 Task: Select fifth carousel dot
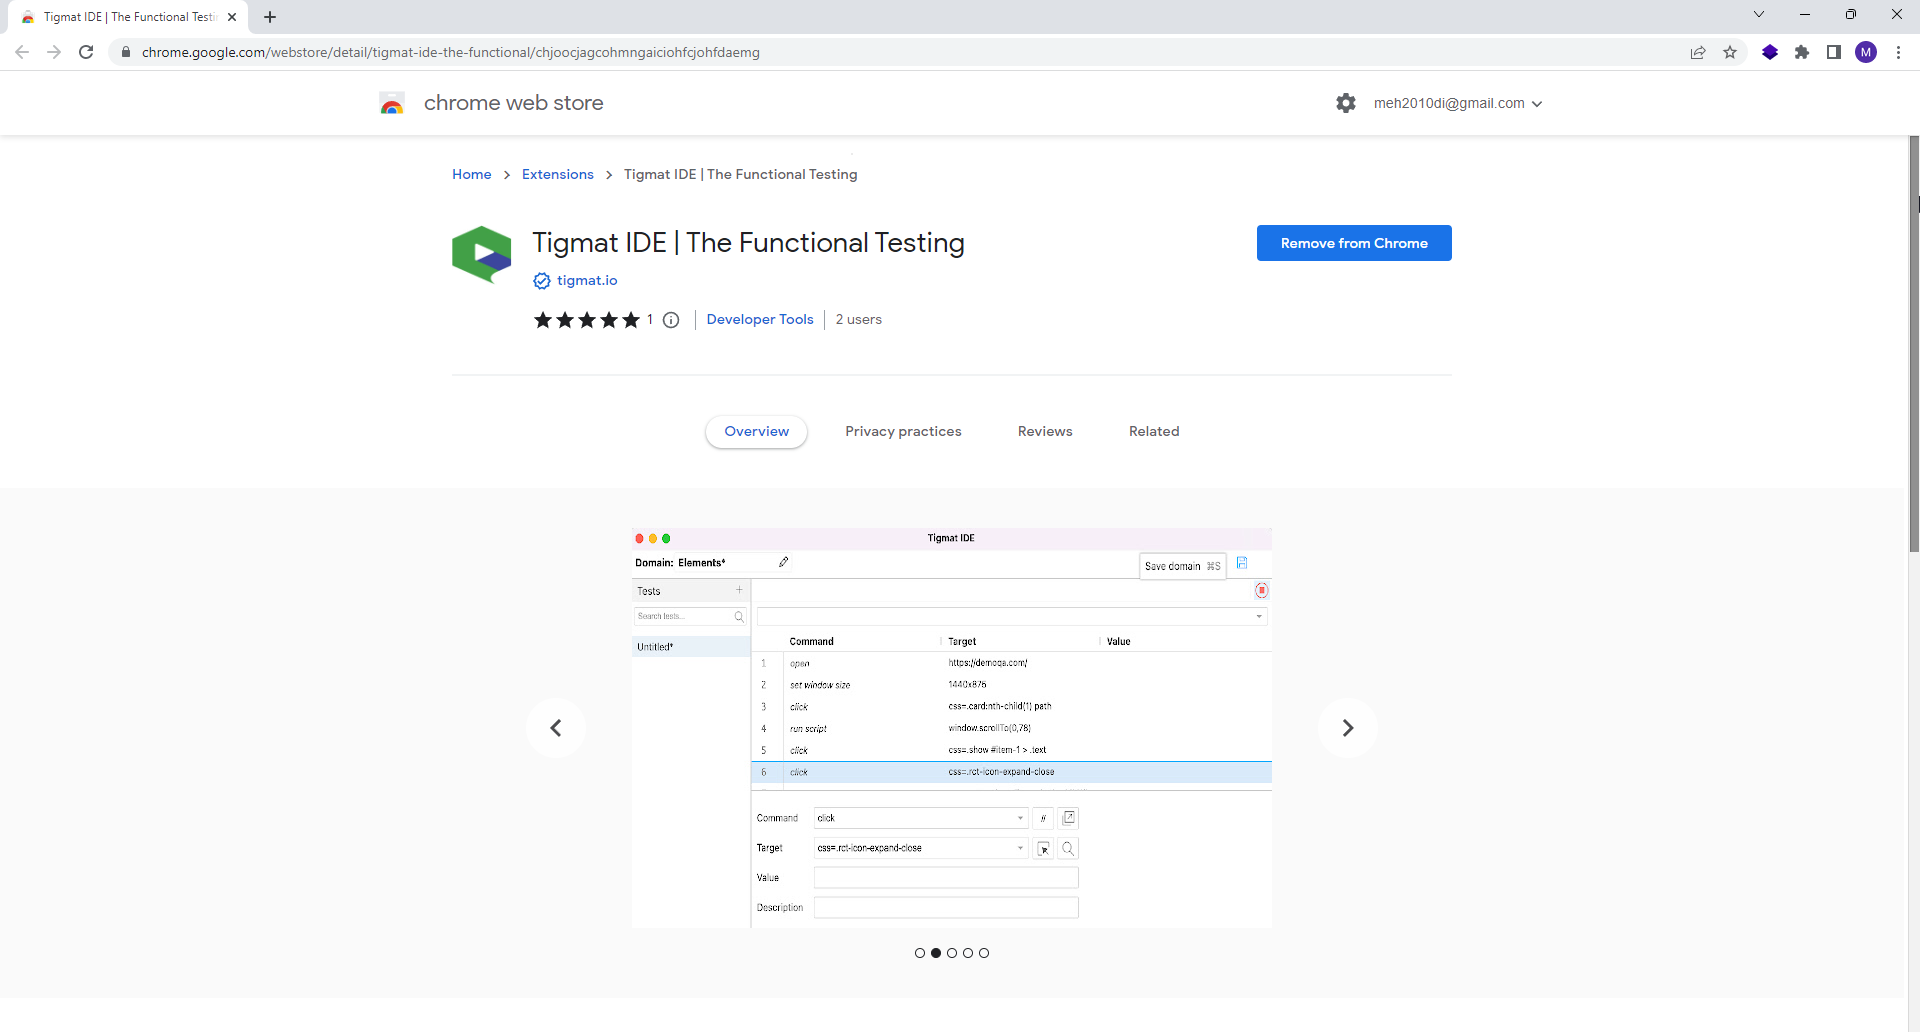click(x=984, y=953)
